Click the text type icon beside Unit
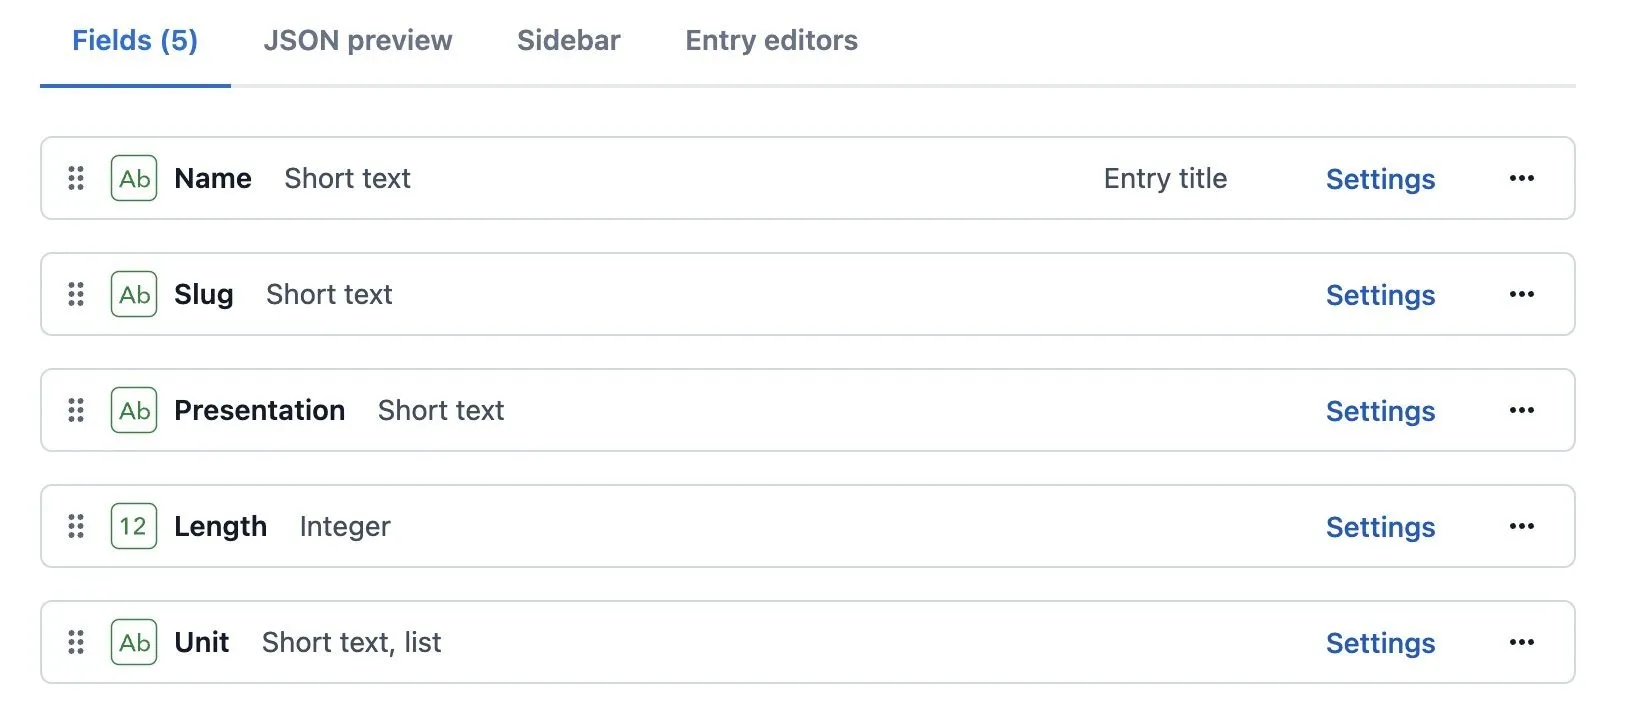Viewport: 1628px width, 718px height. coord(134,642)
